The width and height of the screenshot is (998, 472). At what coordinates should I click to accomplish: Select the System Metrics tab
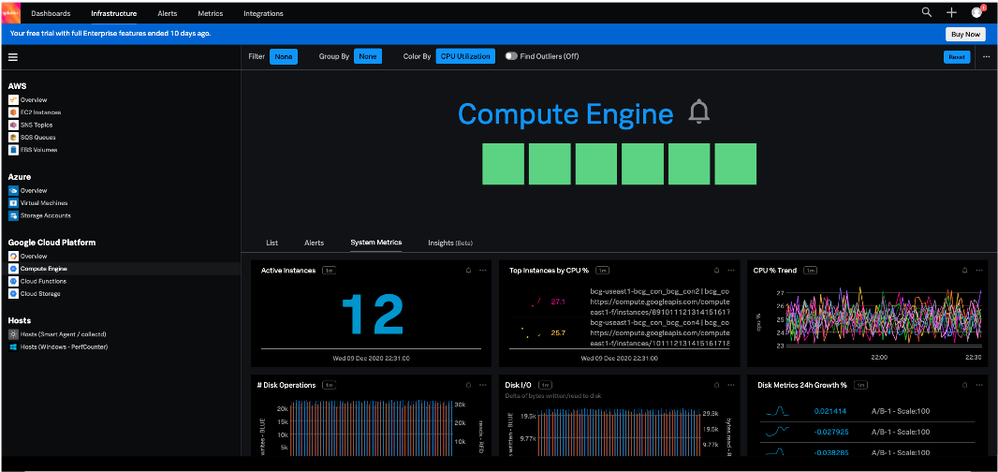376,243
